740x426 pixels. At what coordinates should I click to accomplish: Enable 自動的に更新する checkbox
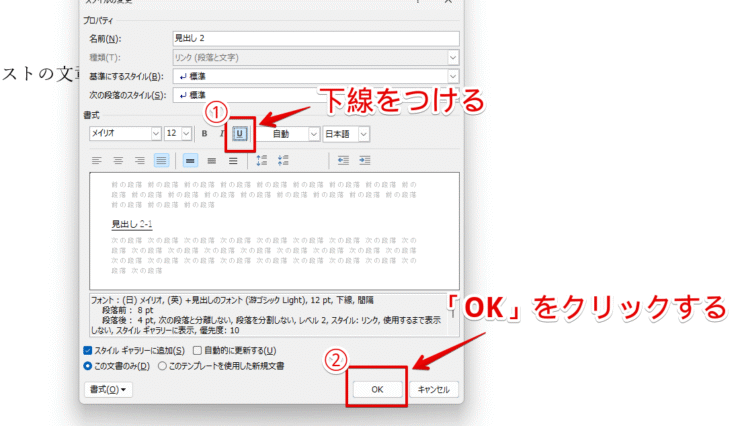coord(197,351)
